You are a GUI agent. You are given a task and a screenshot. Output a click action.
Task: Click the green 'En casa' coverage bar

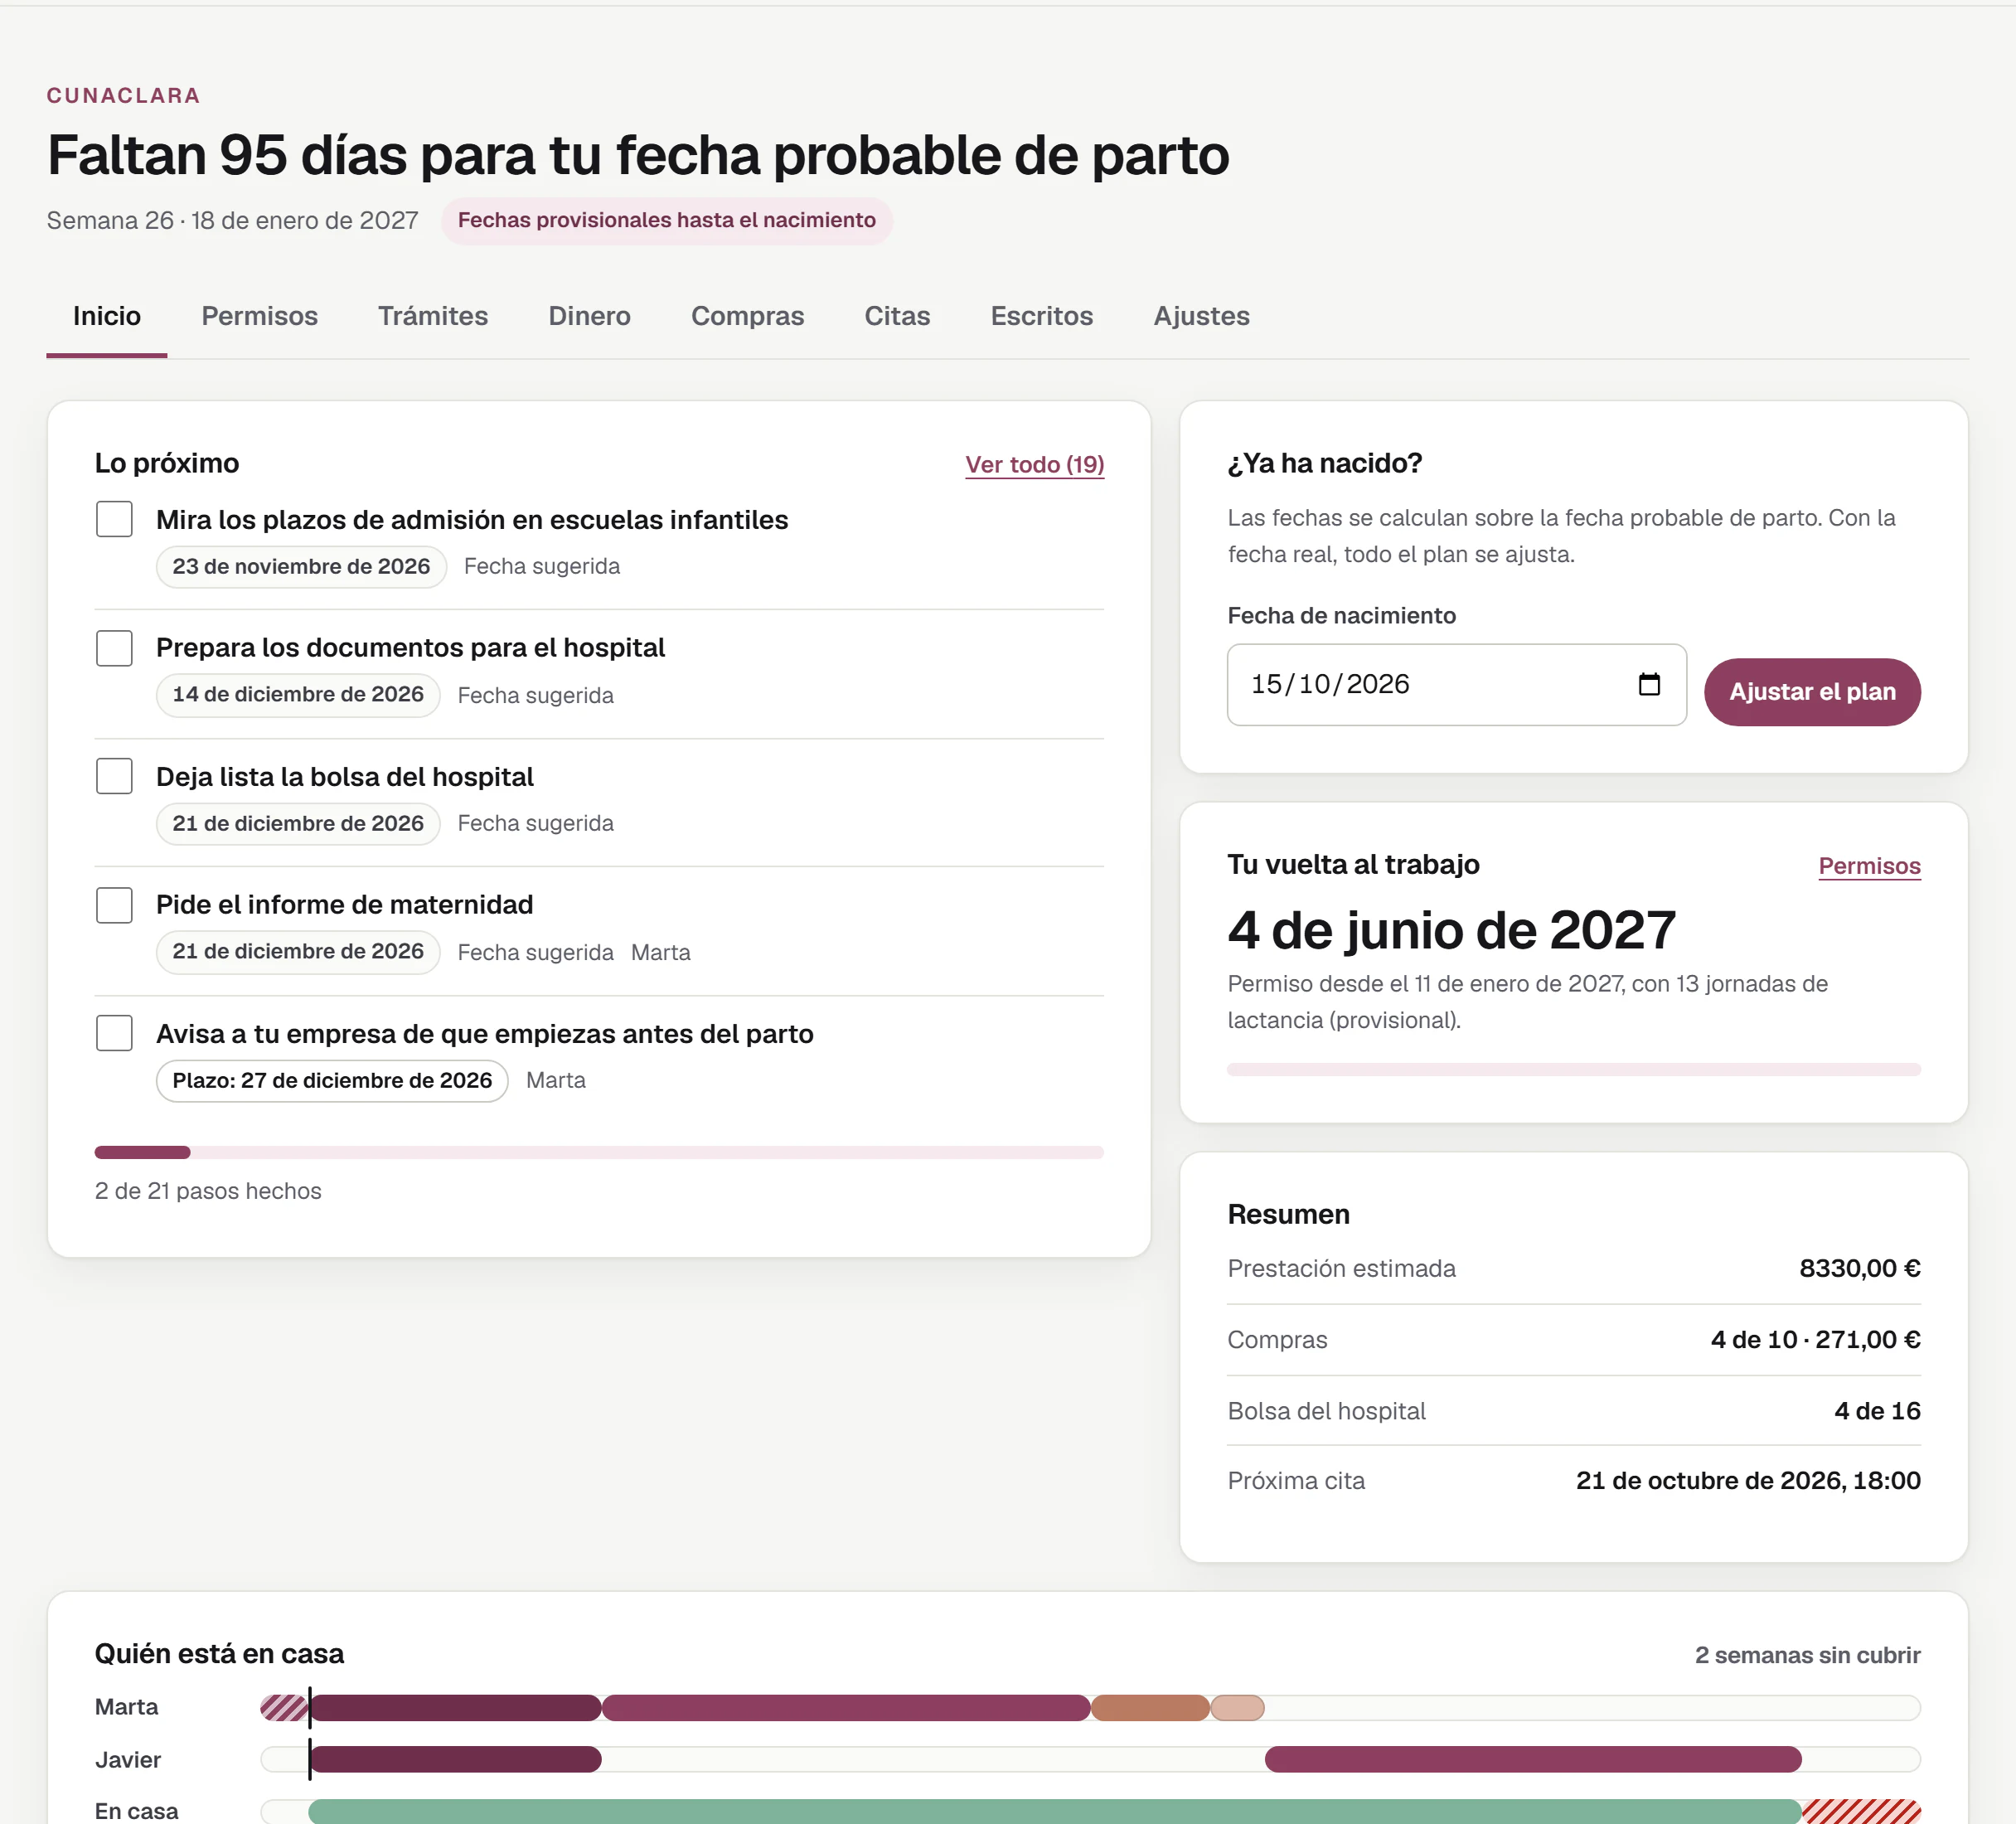(x=1054, y=1811)
